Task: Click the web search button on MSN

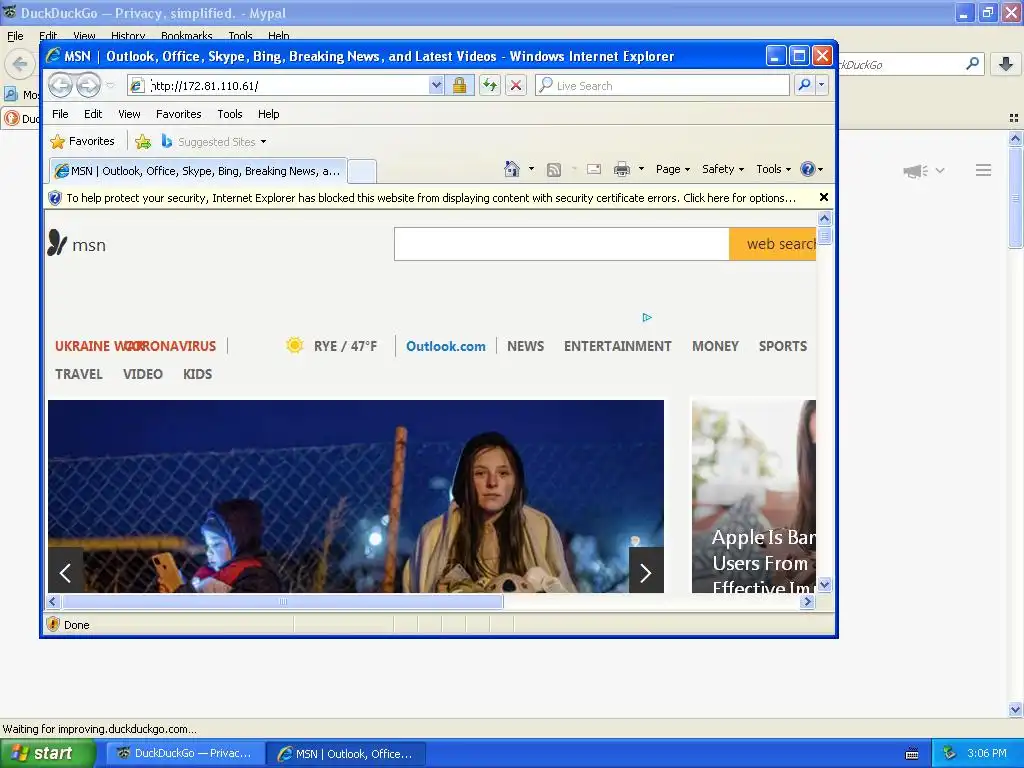Action: (773, 244)
